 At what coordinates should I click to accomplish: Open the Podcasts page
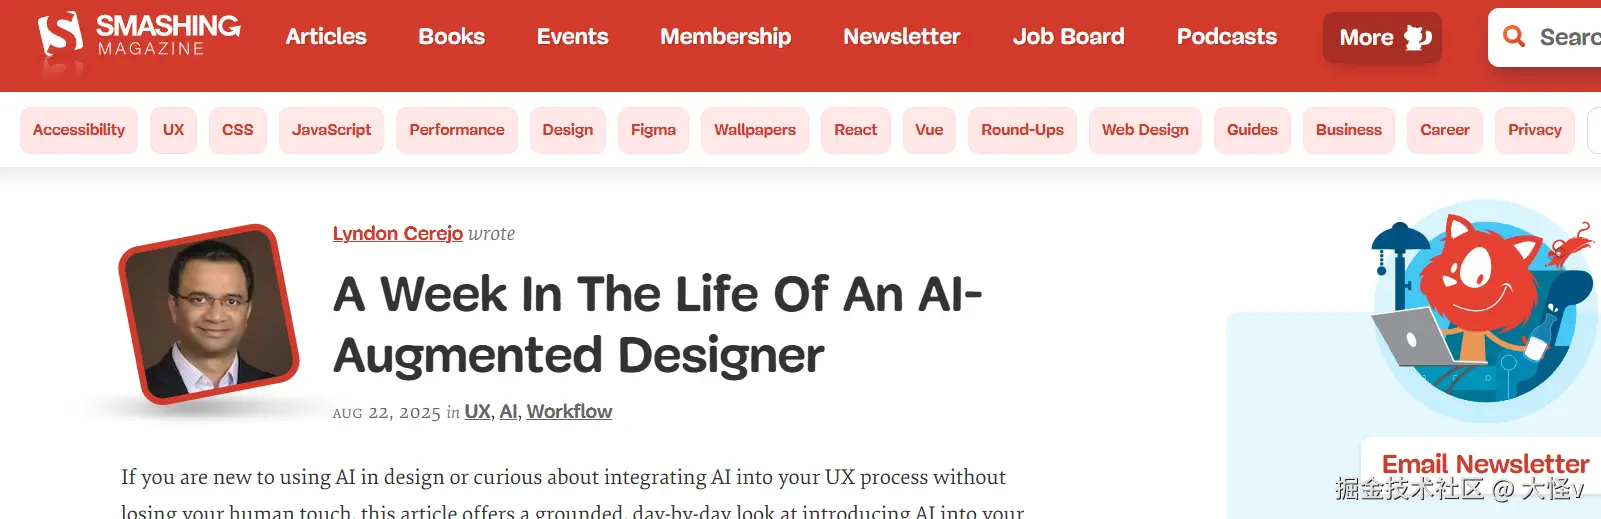(1226, 37)
